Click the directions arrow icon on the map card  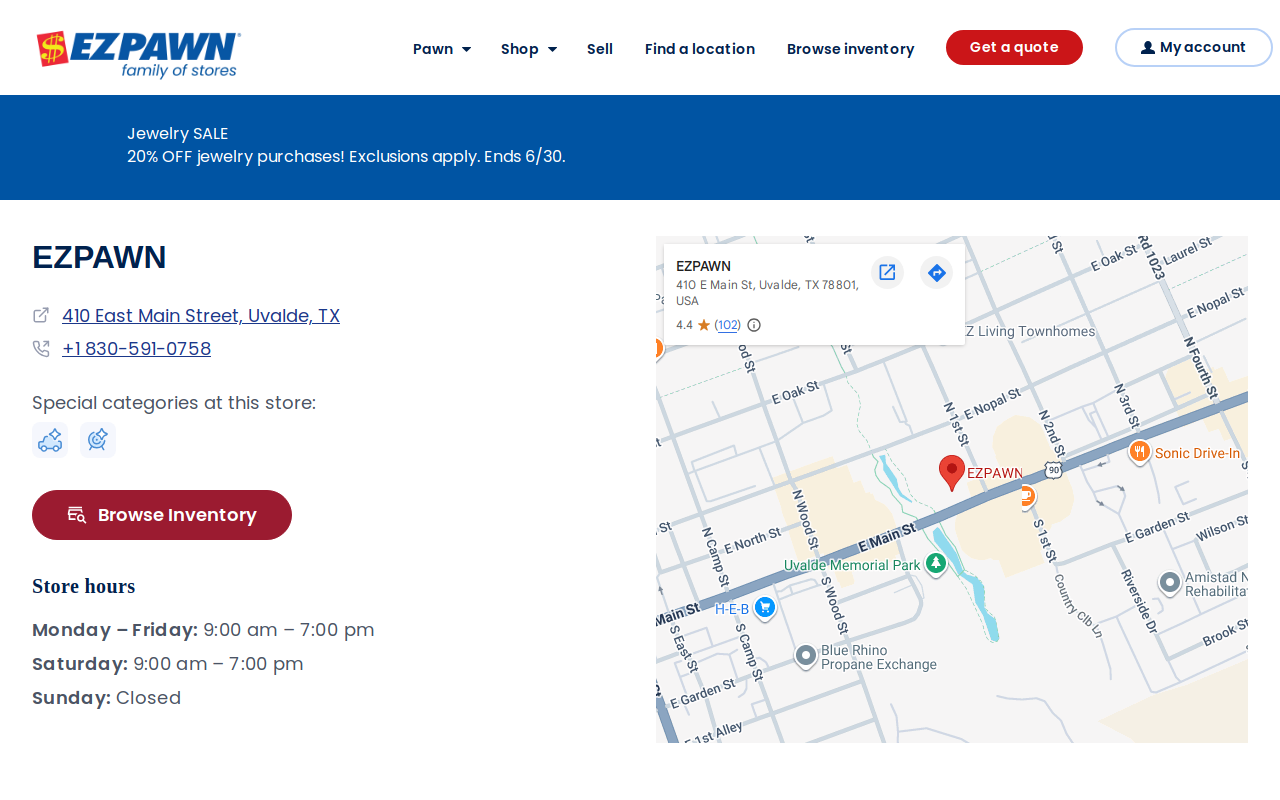(x=937, y=272)
